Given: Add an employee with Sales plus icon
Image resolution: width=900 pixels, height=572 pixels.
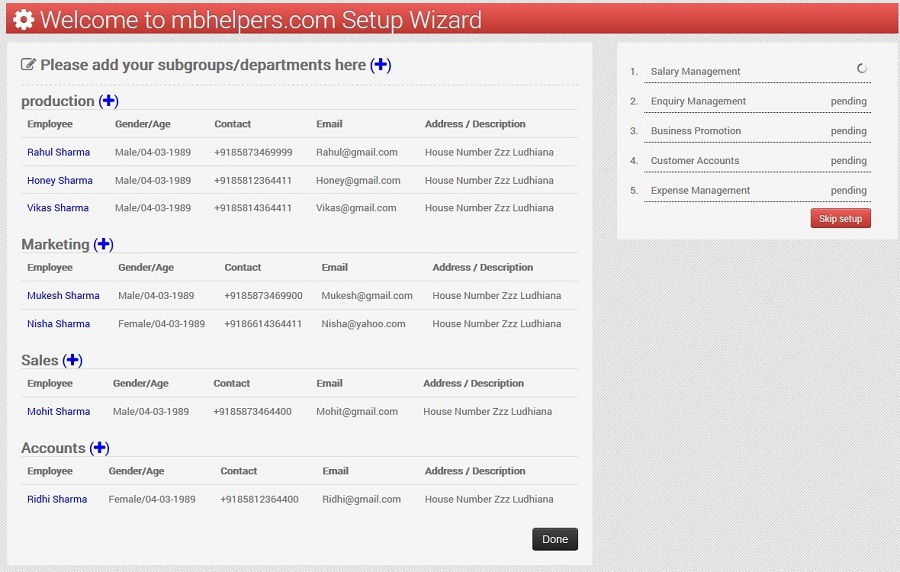Looking at the screenshot, I should (72, 360).
